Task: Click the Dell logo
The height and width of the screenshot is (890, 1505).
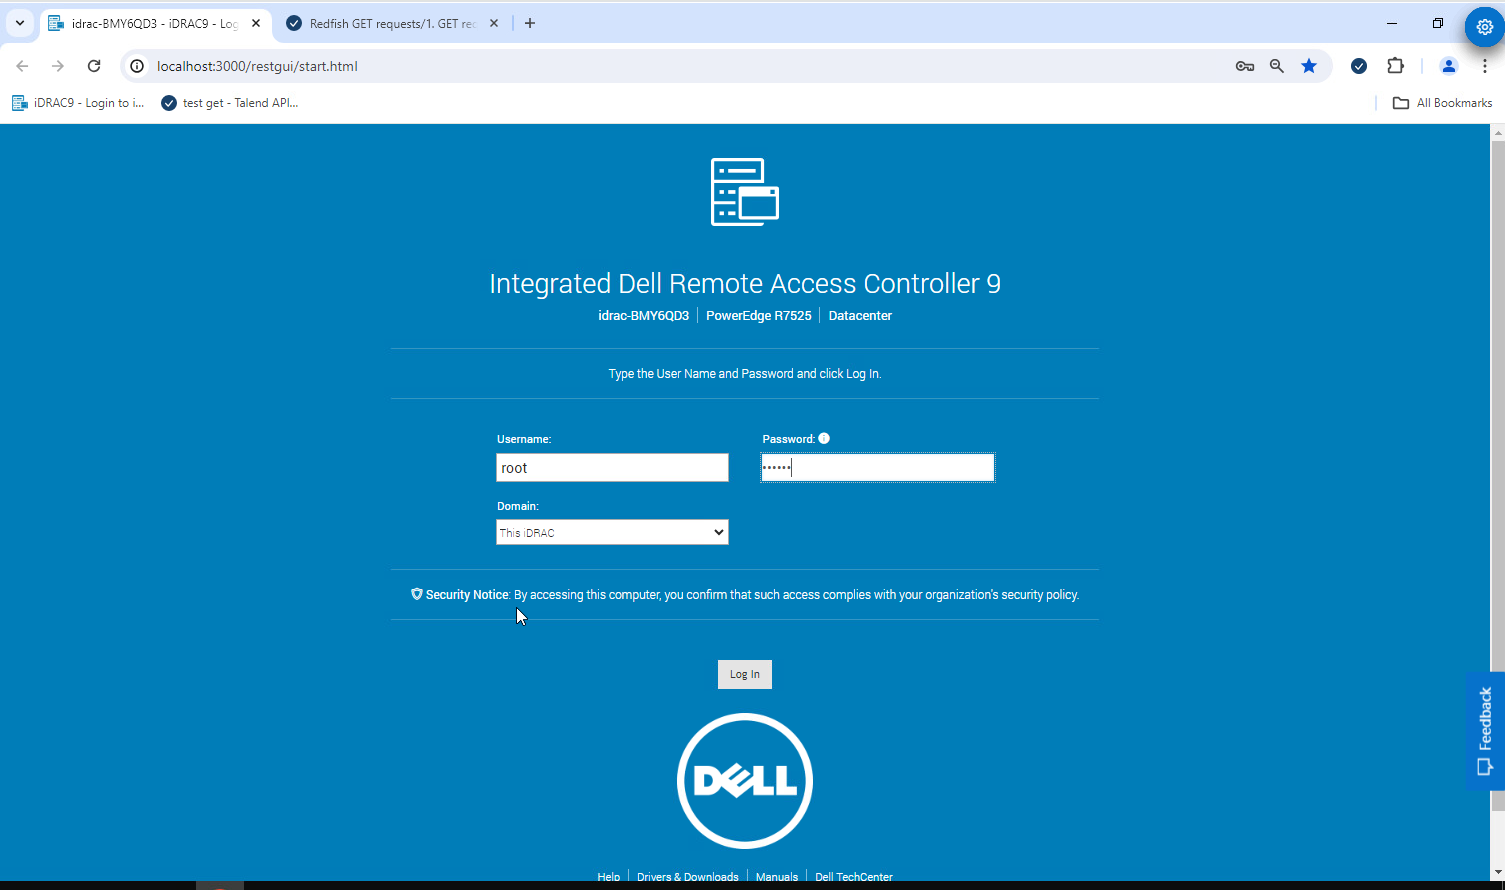Action: (745, 781)
